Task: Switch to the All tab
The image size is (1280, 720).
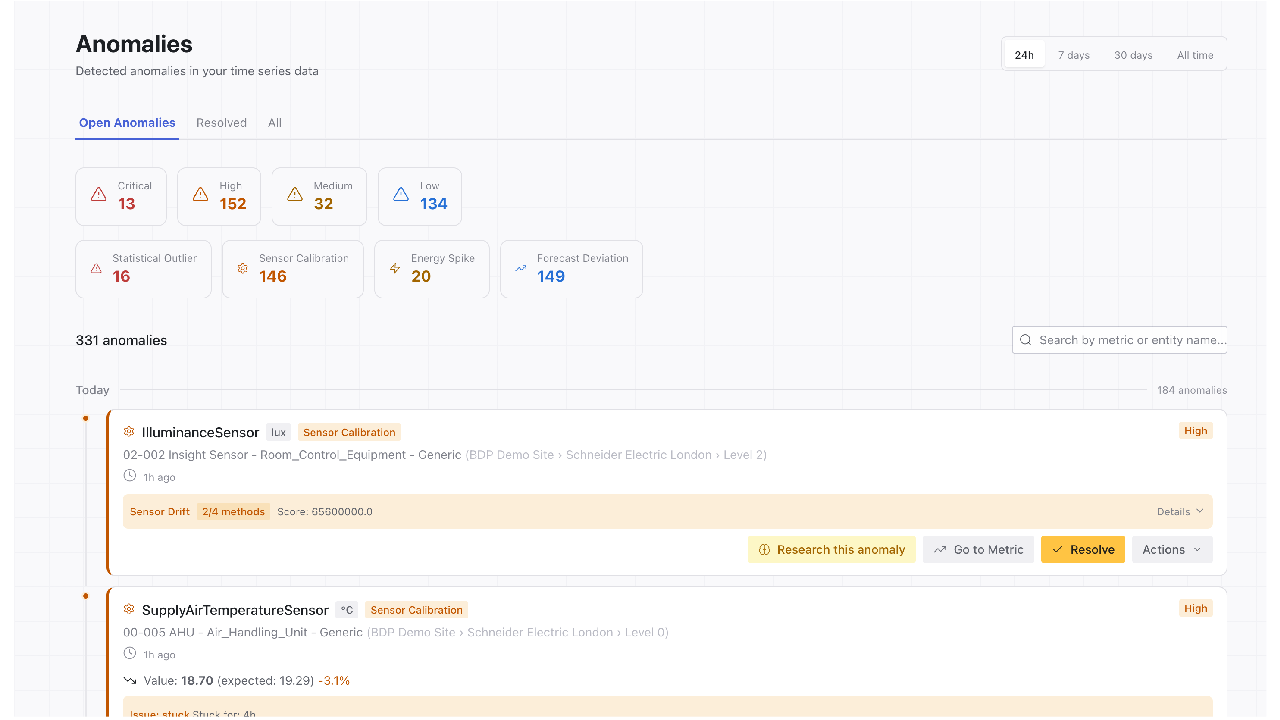Action: 275,123
